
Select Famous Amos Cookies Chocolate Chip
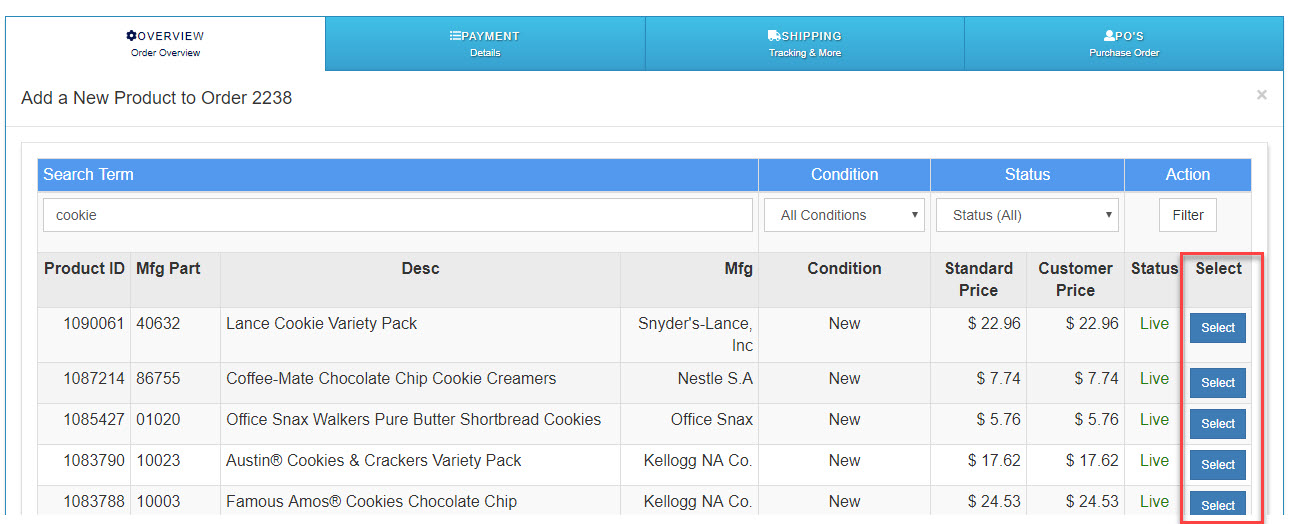[x=1217, y=504]
